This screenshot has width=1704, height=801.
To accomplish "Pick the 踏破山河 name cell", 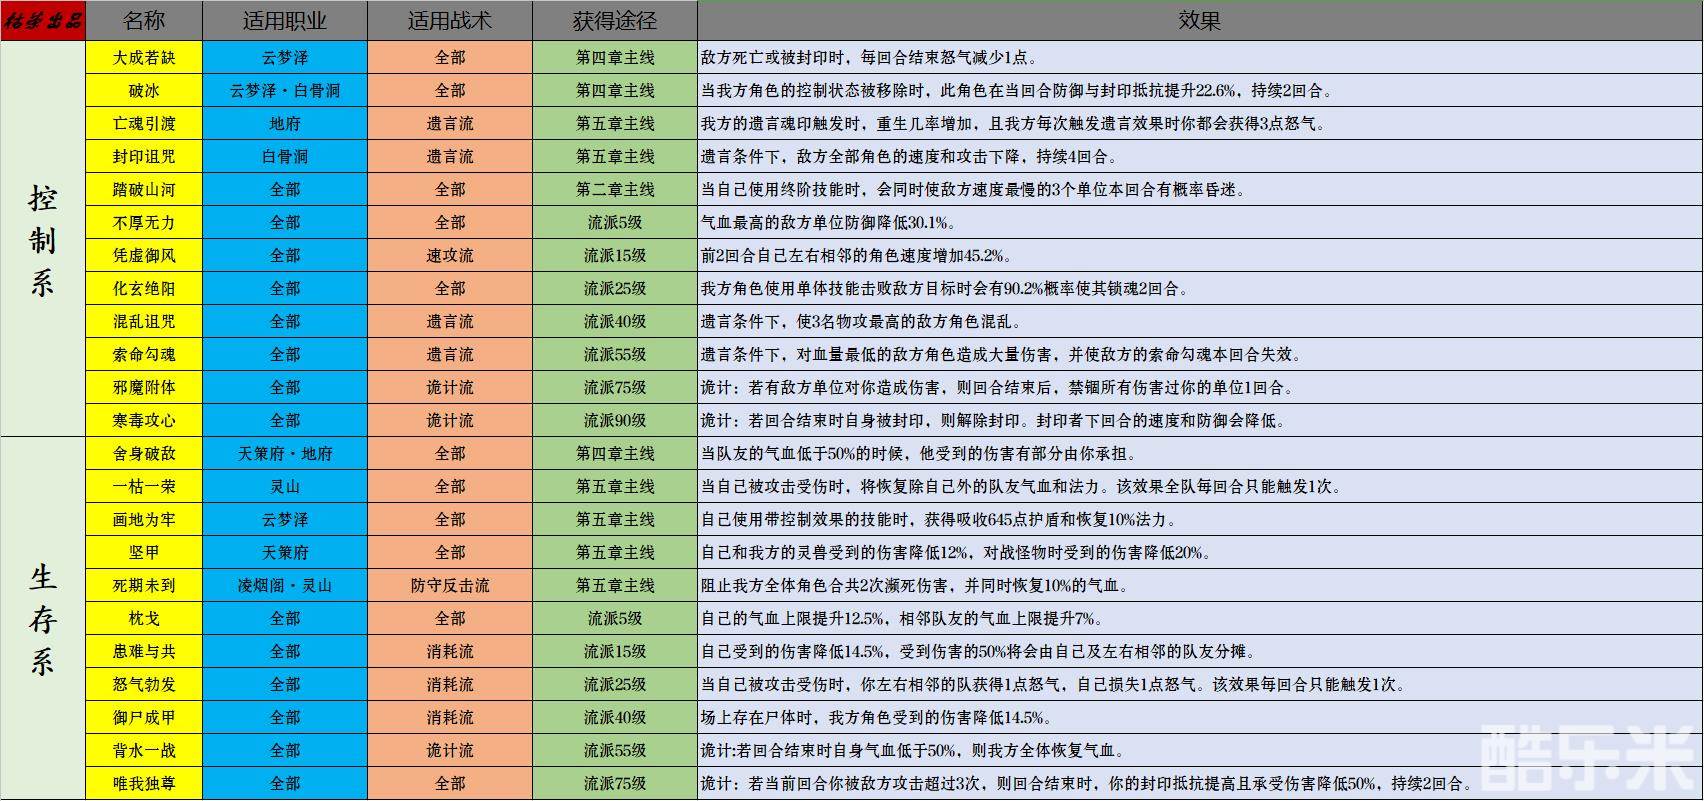I will point(144,190).
